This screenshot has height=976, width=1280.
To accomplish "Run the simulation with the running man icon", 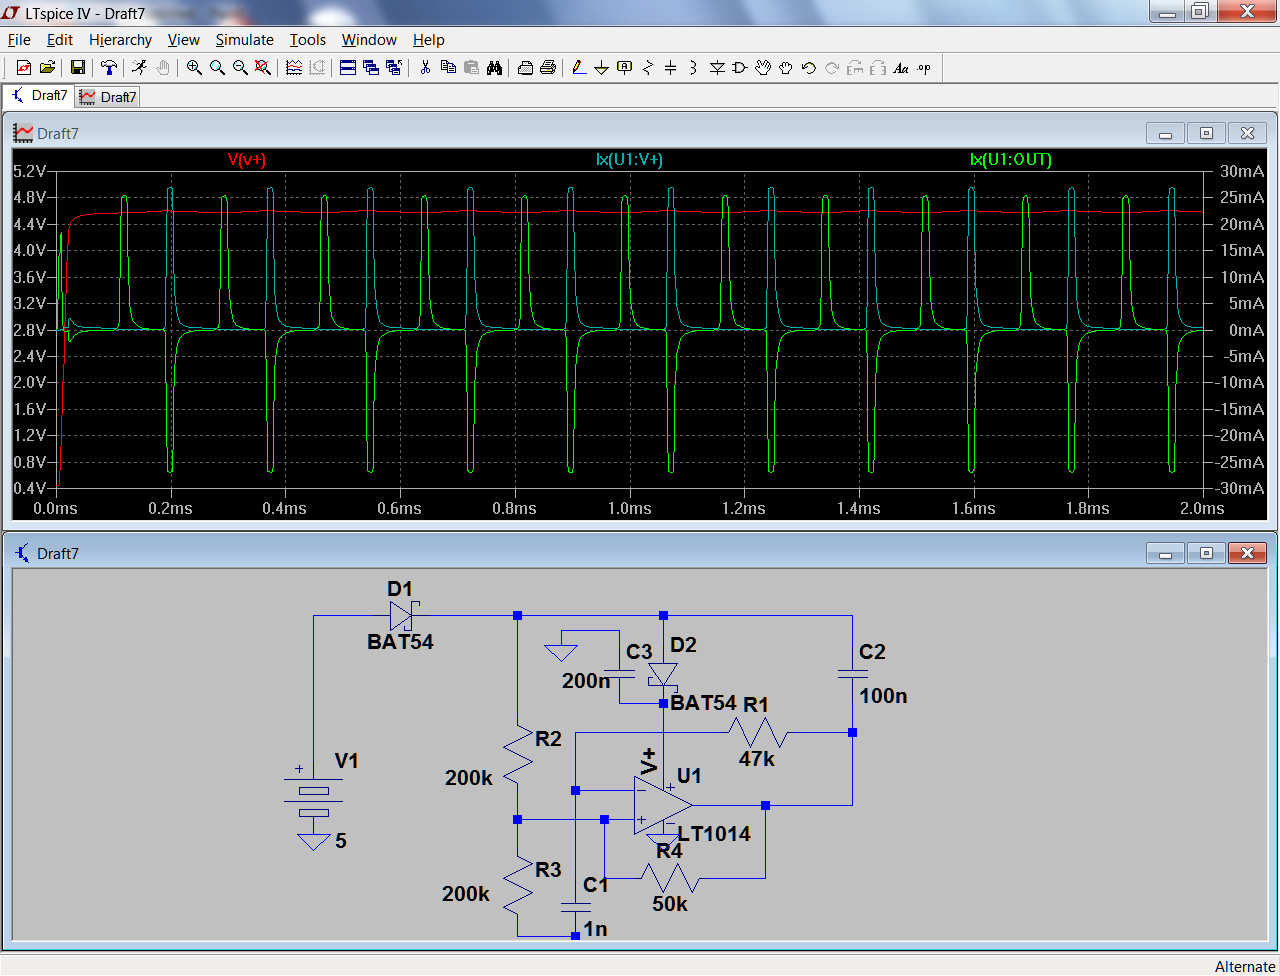I will [140, 67].
